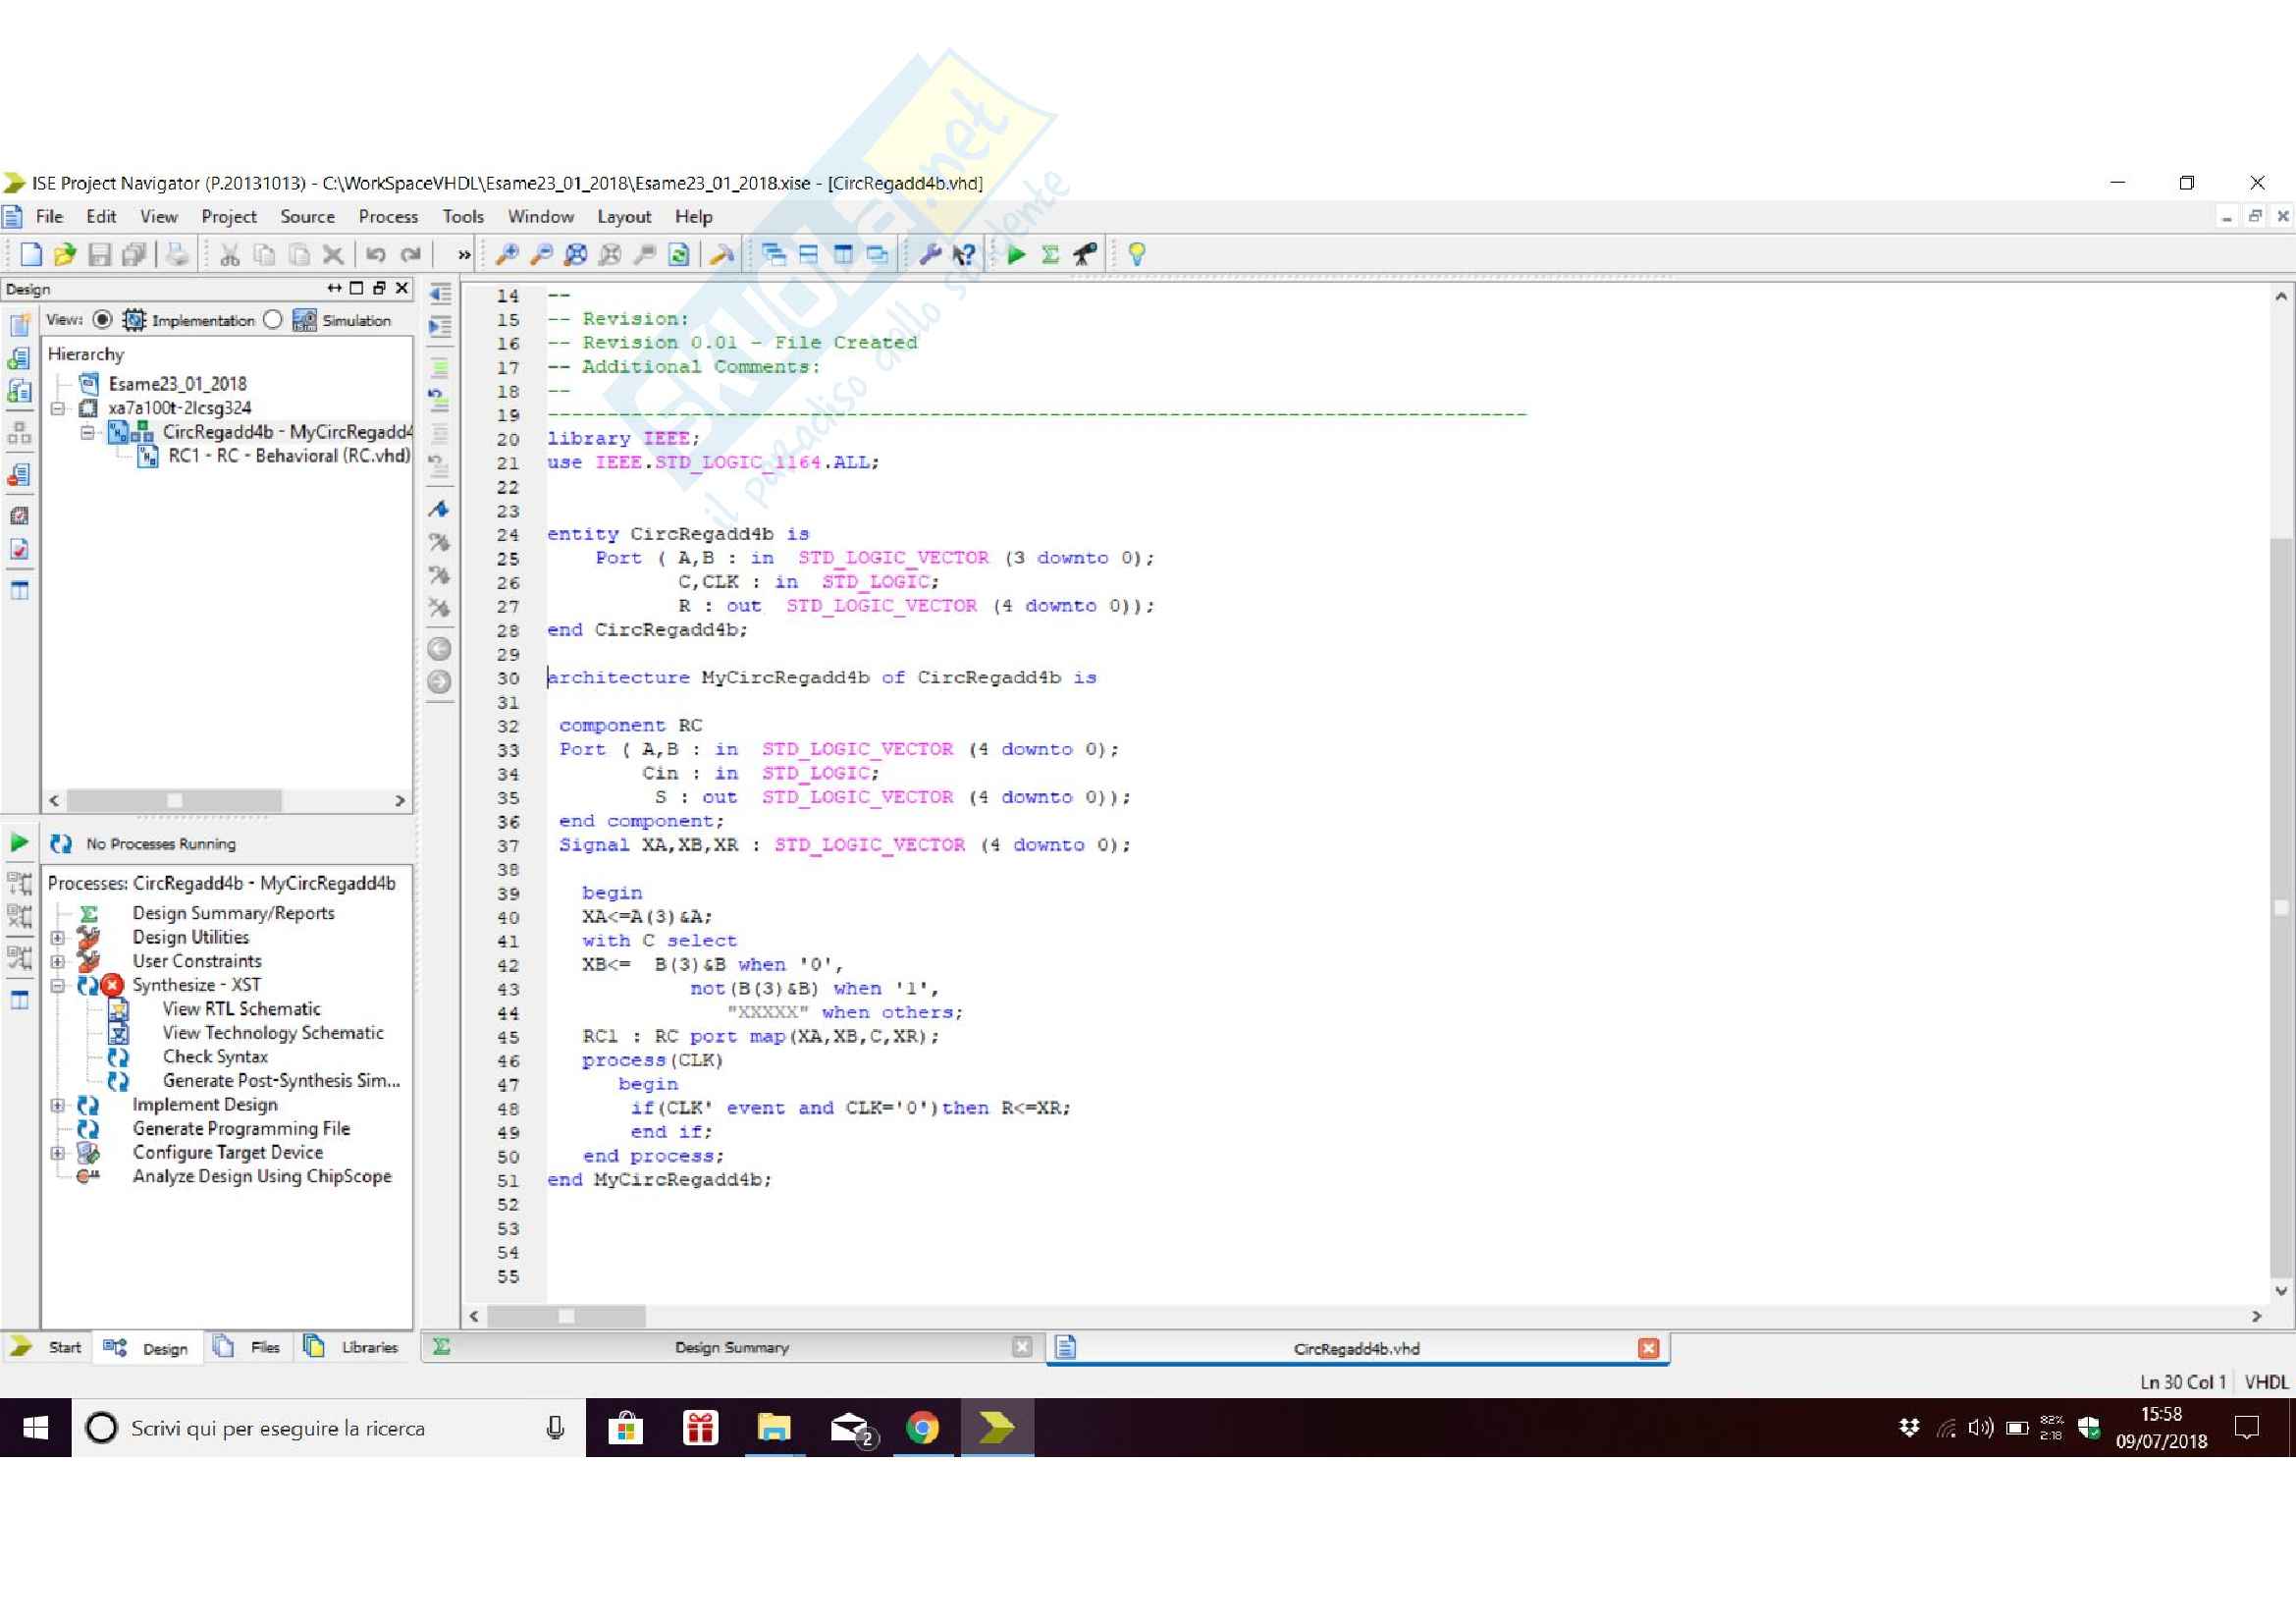Open Chrome from the Windows taskbar

[922, 1428]
